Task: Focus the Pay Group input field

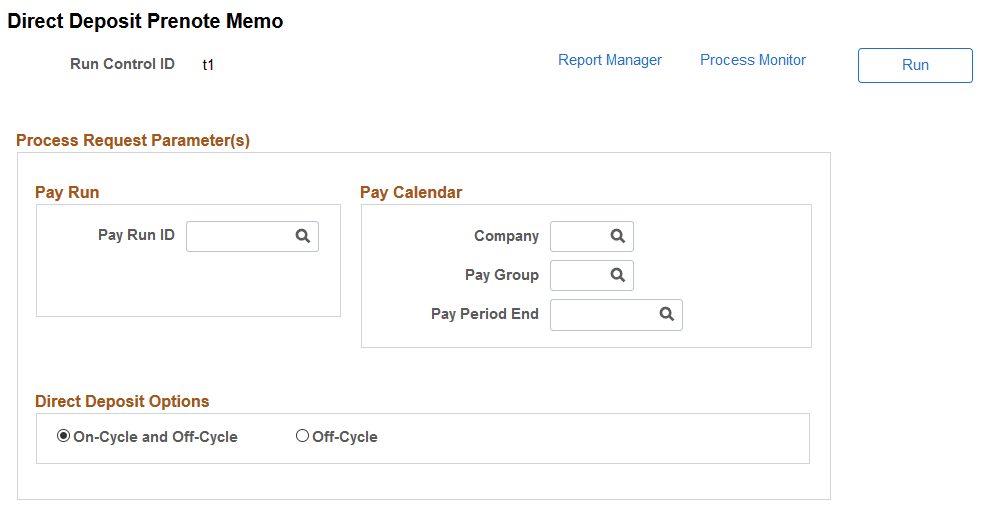Action: pos(579,275)
